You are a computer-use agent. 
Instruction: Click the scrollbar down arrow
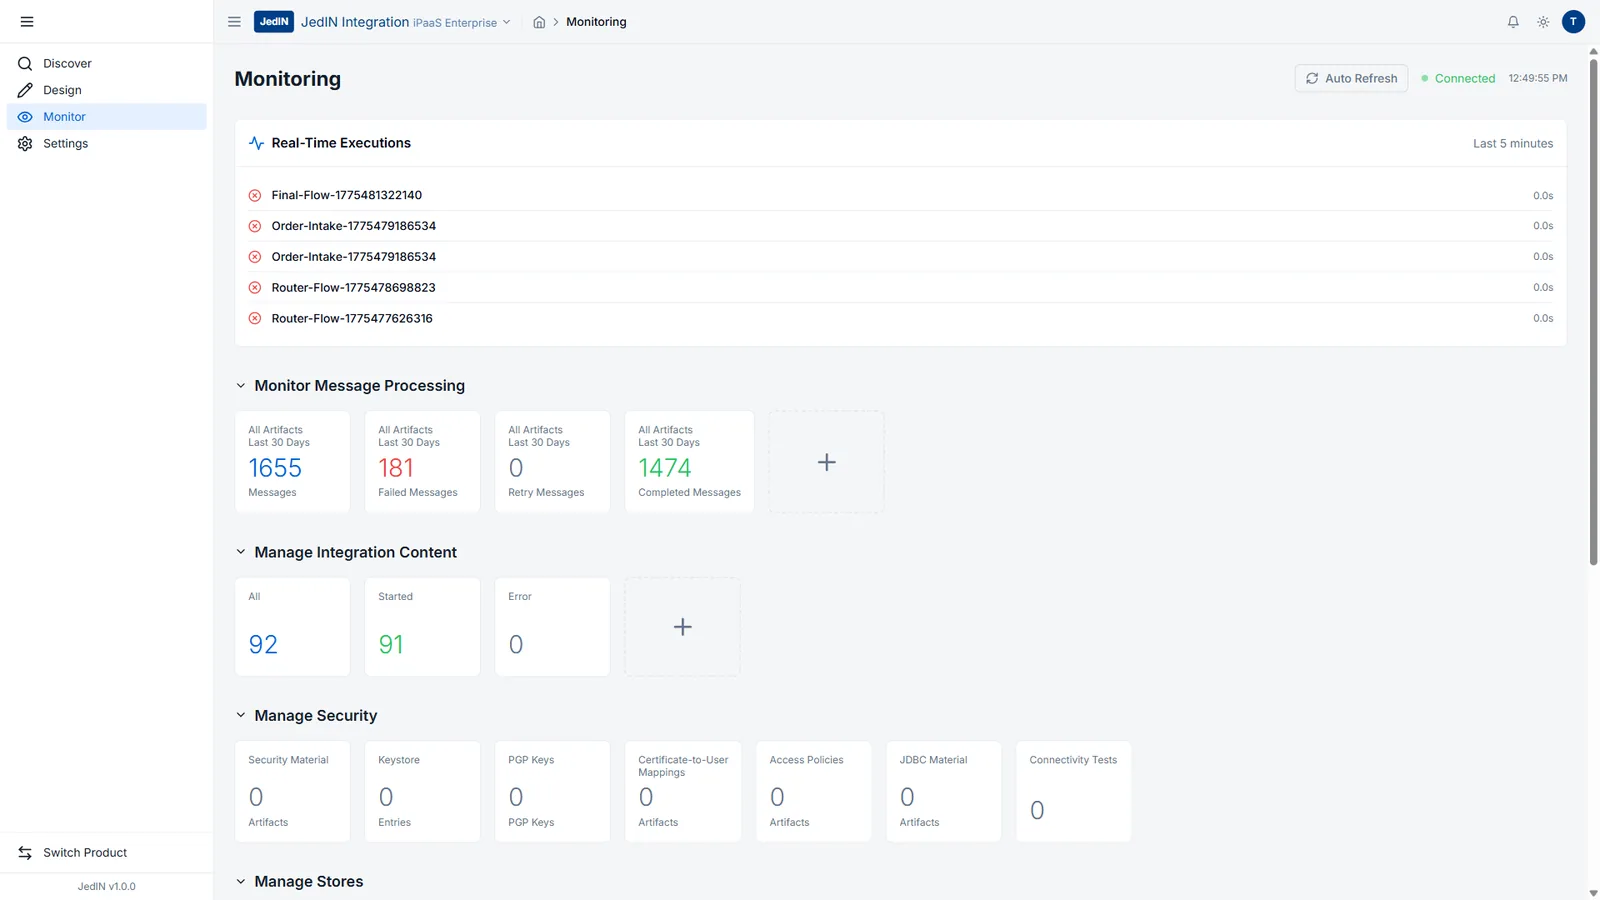pyautogui.click(x=1593, y=893)
